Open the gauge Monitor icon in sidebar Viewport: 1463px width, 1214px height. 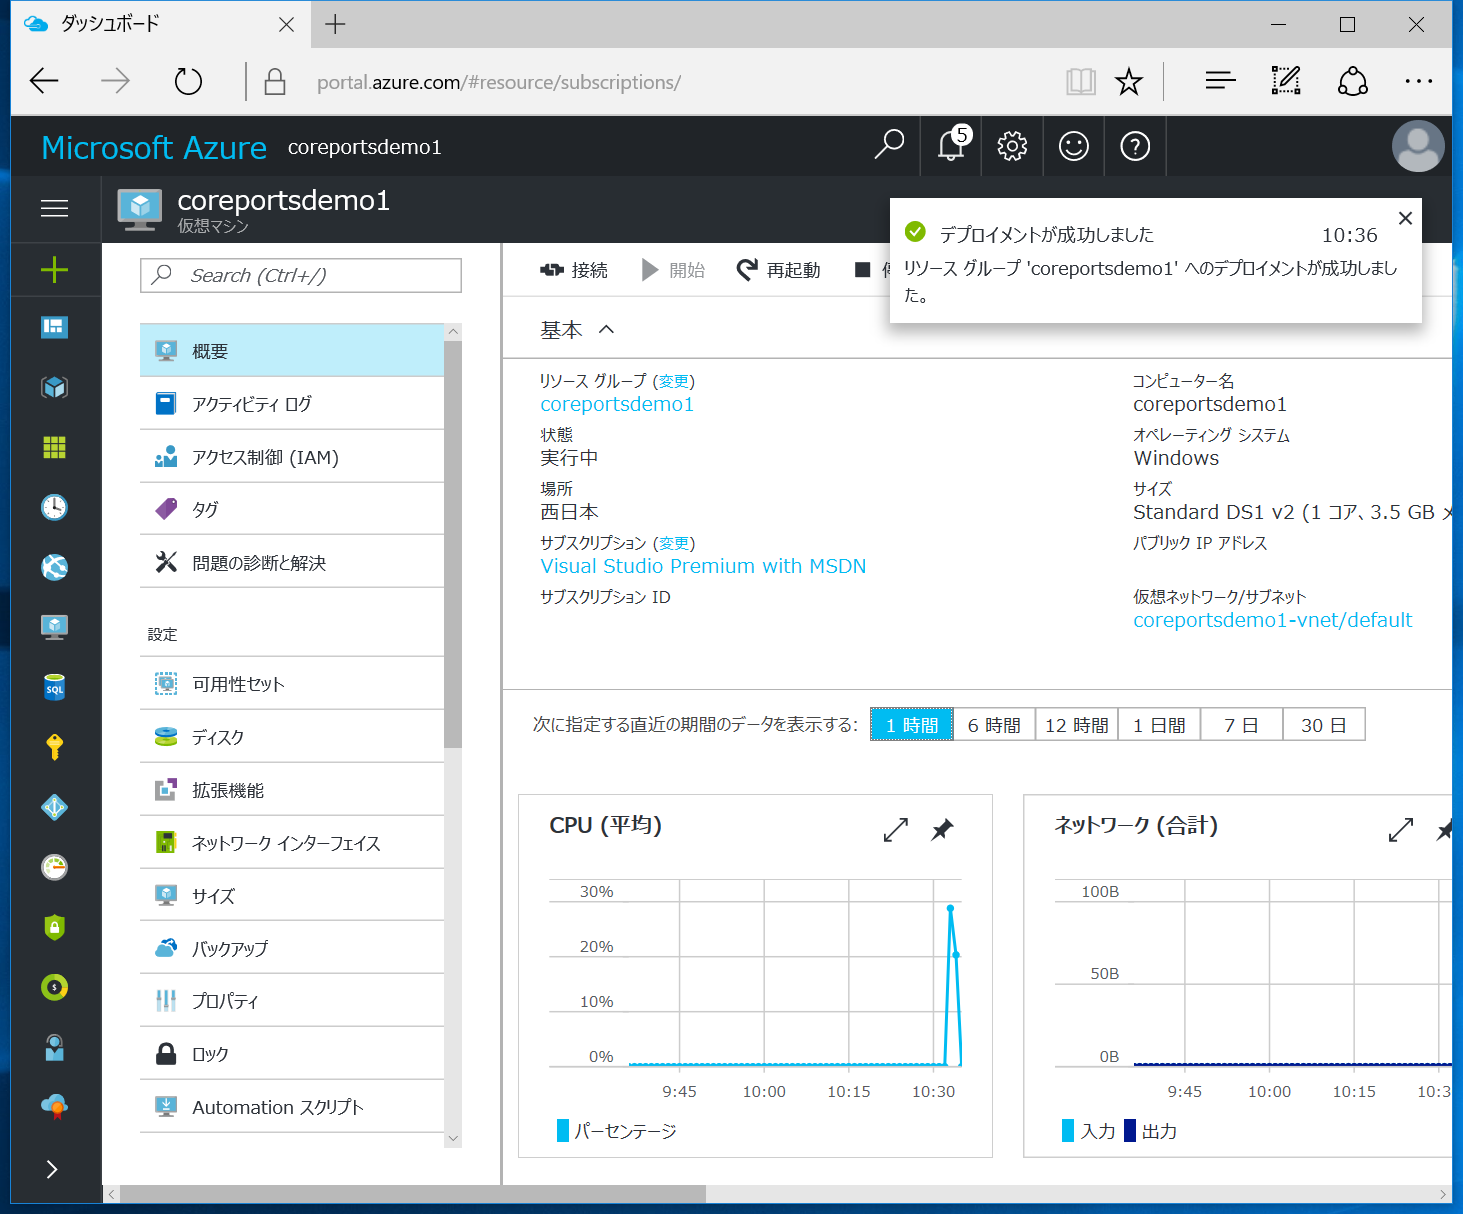[54, 867]
